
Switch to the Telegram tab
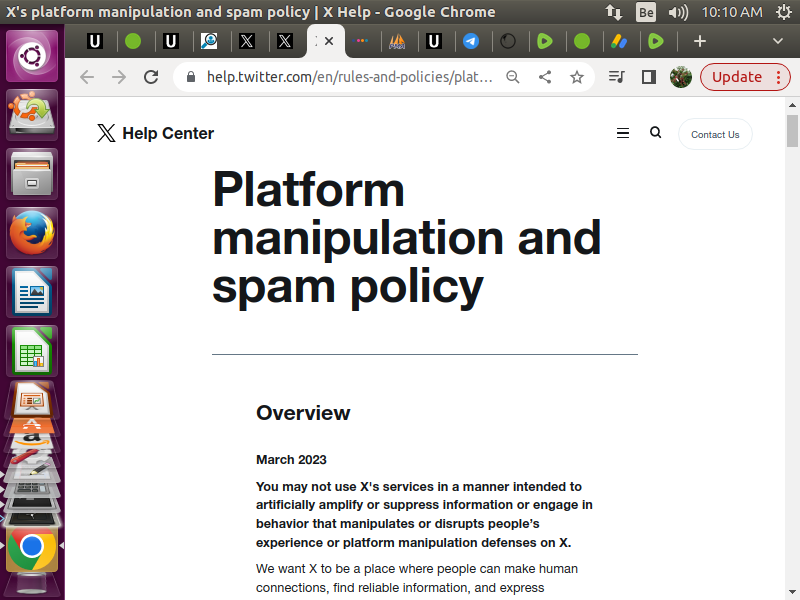click(x=471, y=41)
